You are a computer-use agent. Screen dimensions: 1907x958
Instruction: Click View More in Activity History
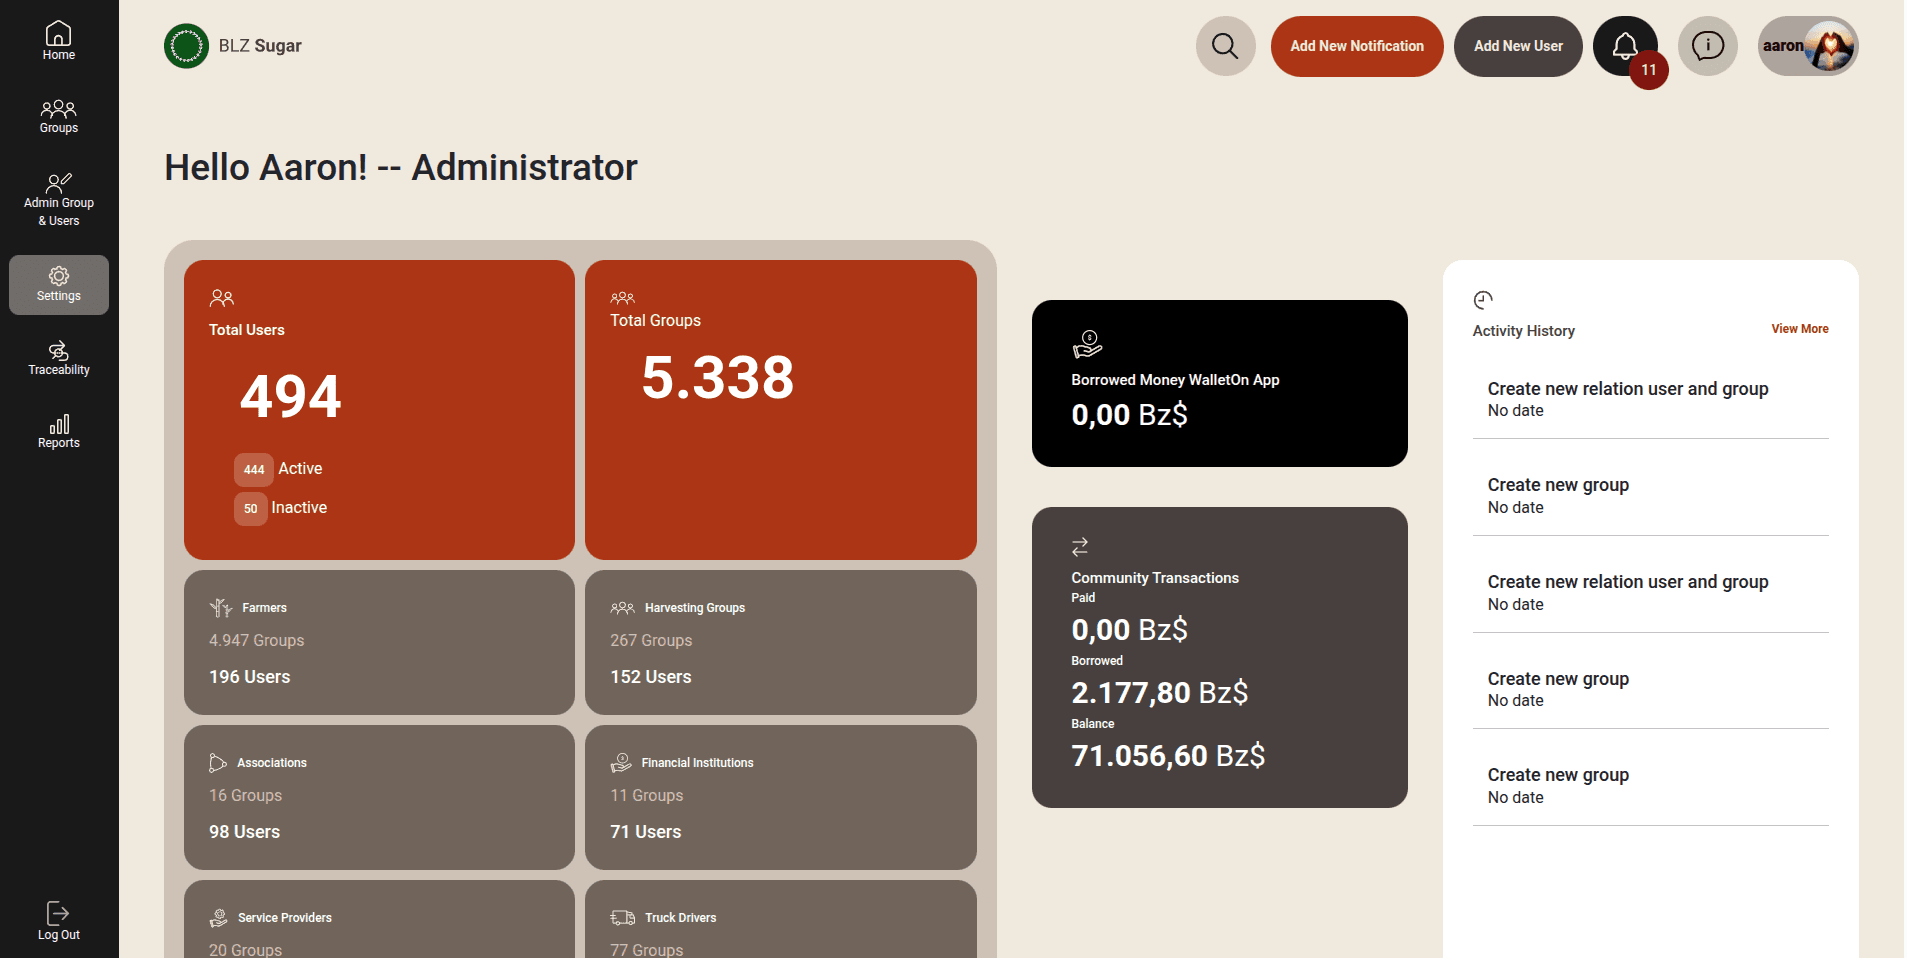1800,329
